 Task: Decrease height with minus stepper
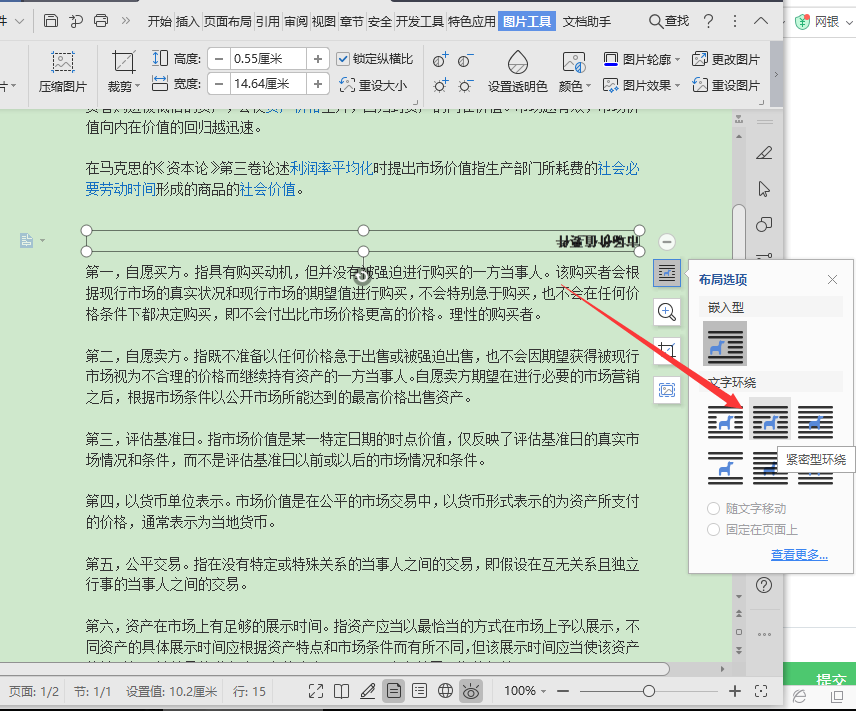[219, 58]
